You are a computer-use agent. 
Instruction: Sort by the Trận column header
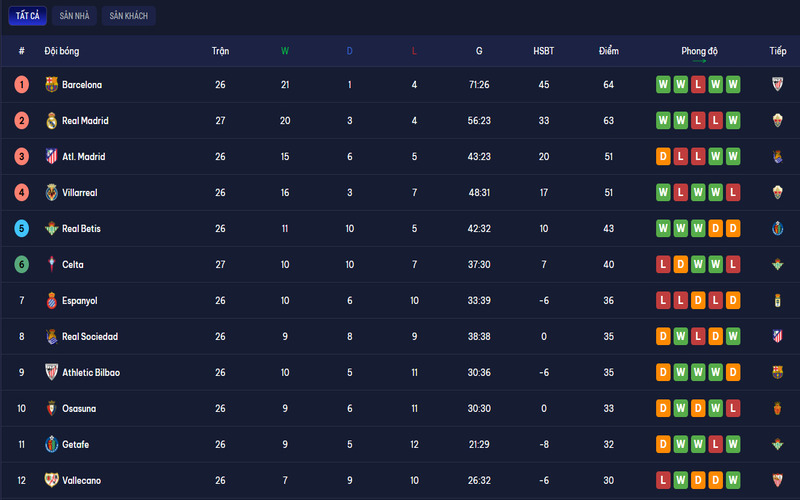[220, 51]
